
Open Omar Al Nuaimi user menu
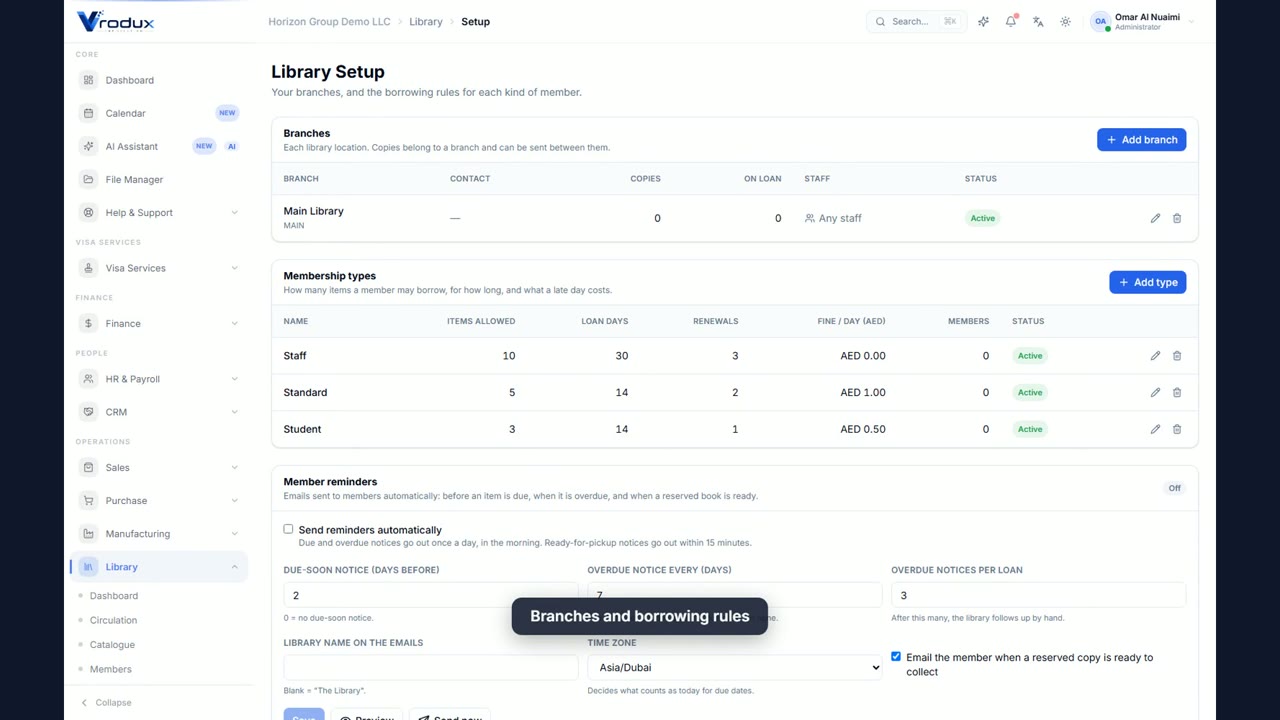(1143, 21)
